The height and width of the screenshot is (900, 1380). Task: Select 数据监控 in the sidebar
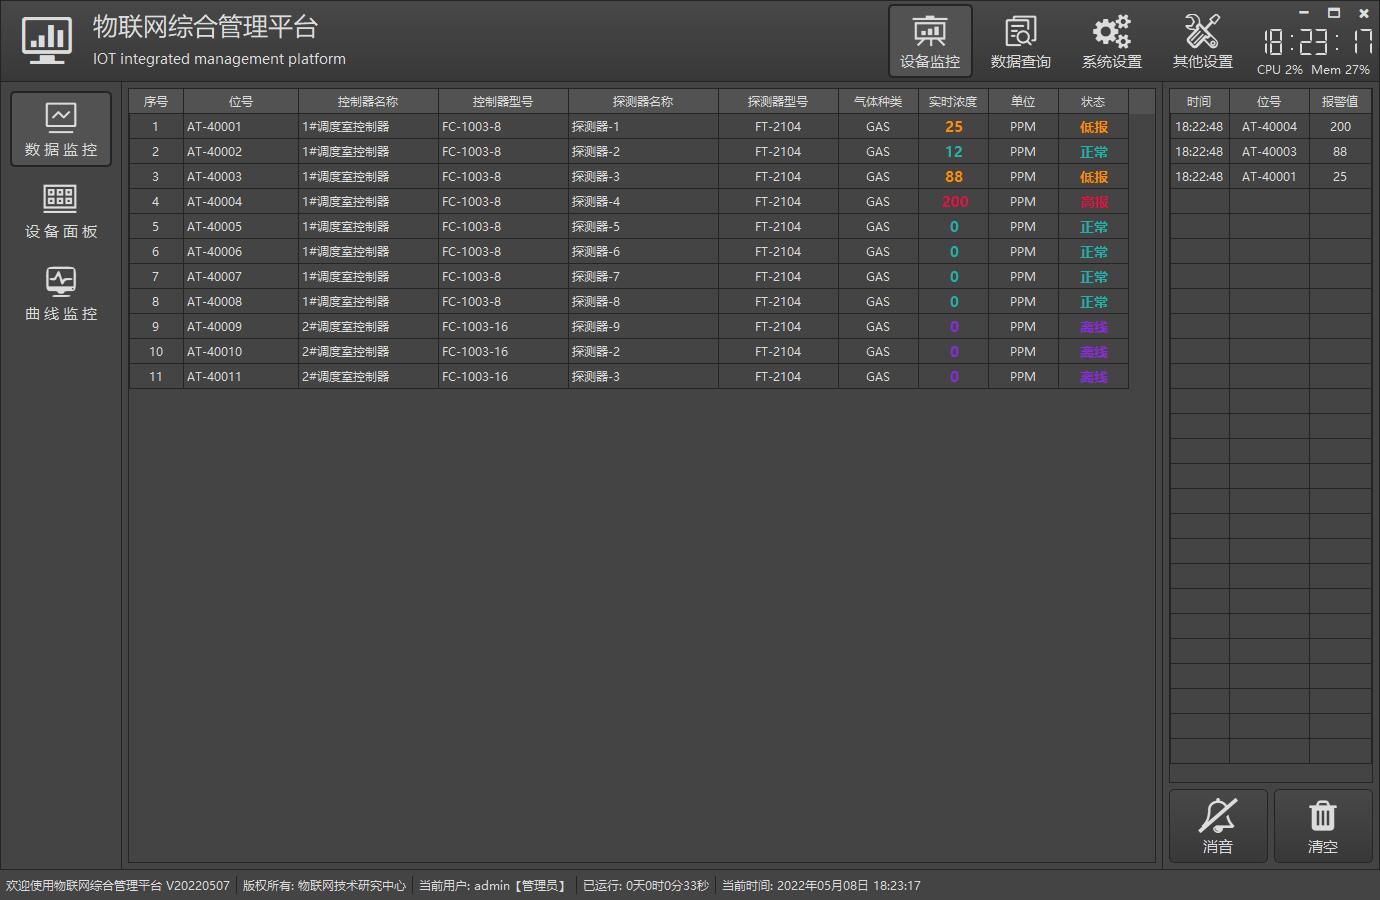pyautogui.click(x=61, y=130)
